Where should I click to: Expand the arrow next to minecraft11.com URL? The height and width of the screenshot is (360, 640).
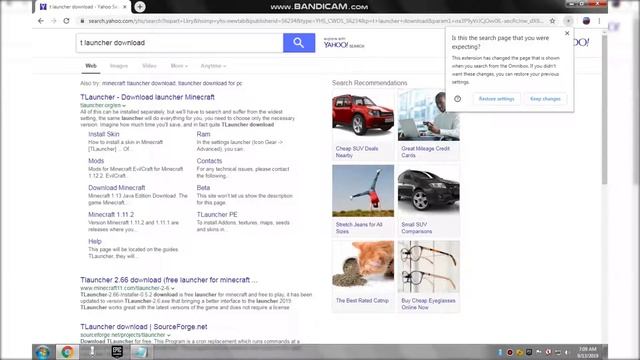[x=173, y=288]
